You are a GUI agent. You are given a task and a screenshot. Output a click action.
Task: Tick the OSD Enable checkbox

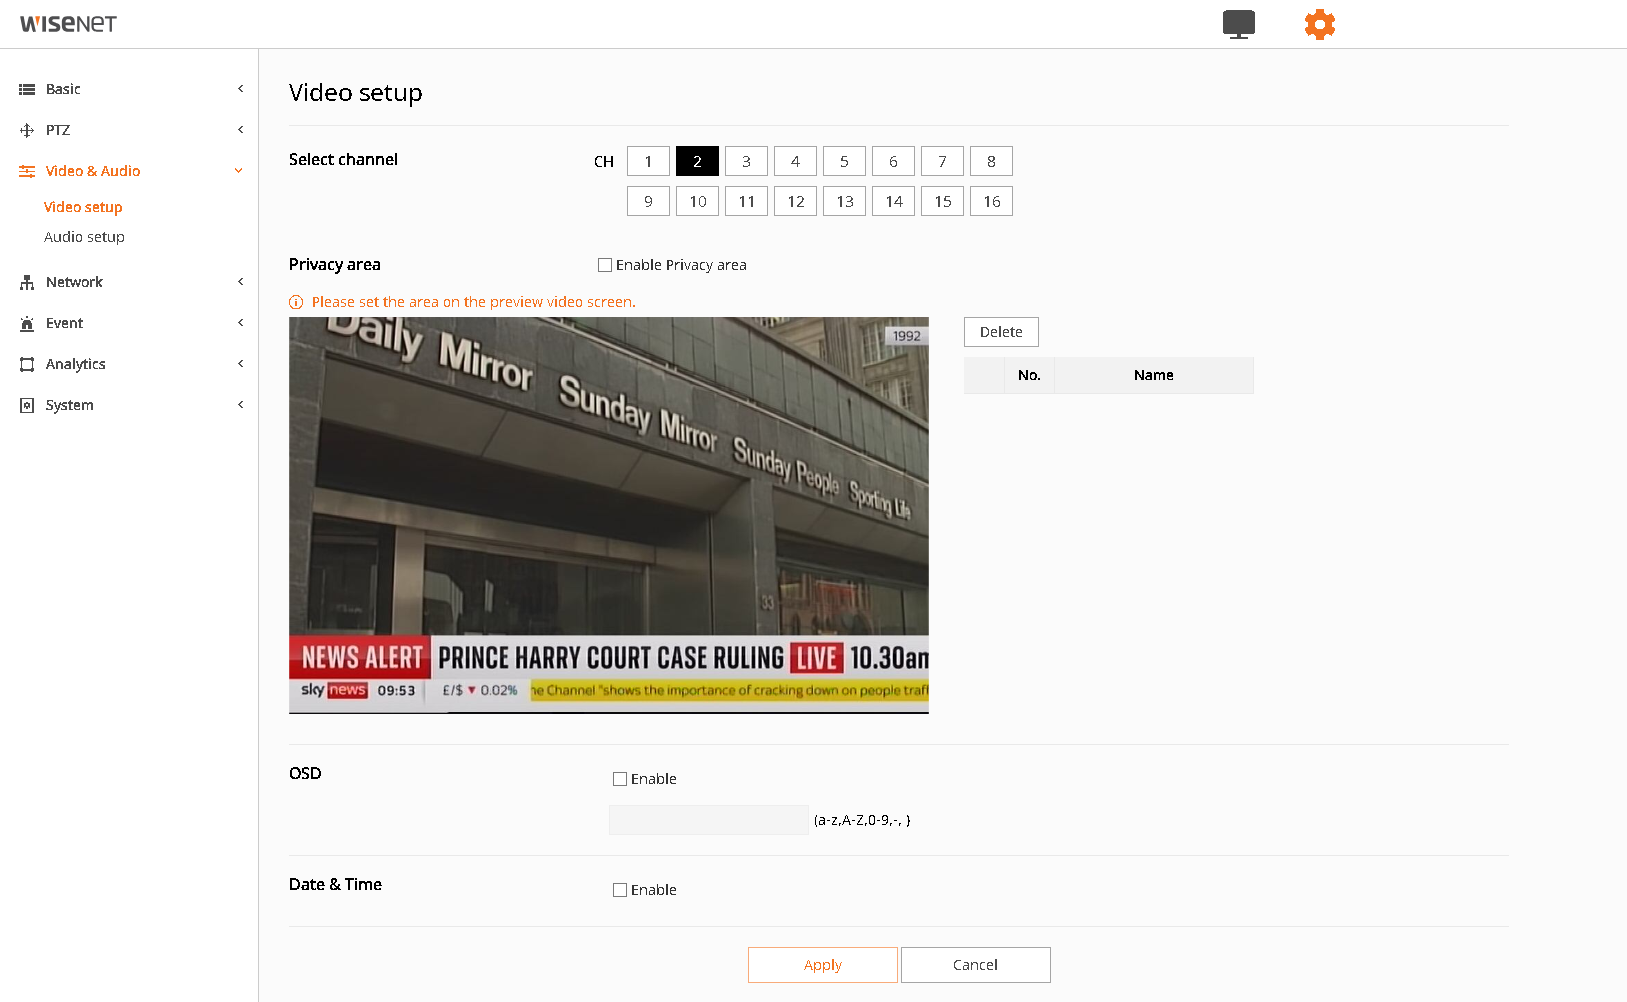click(620, 779)
